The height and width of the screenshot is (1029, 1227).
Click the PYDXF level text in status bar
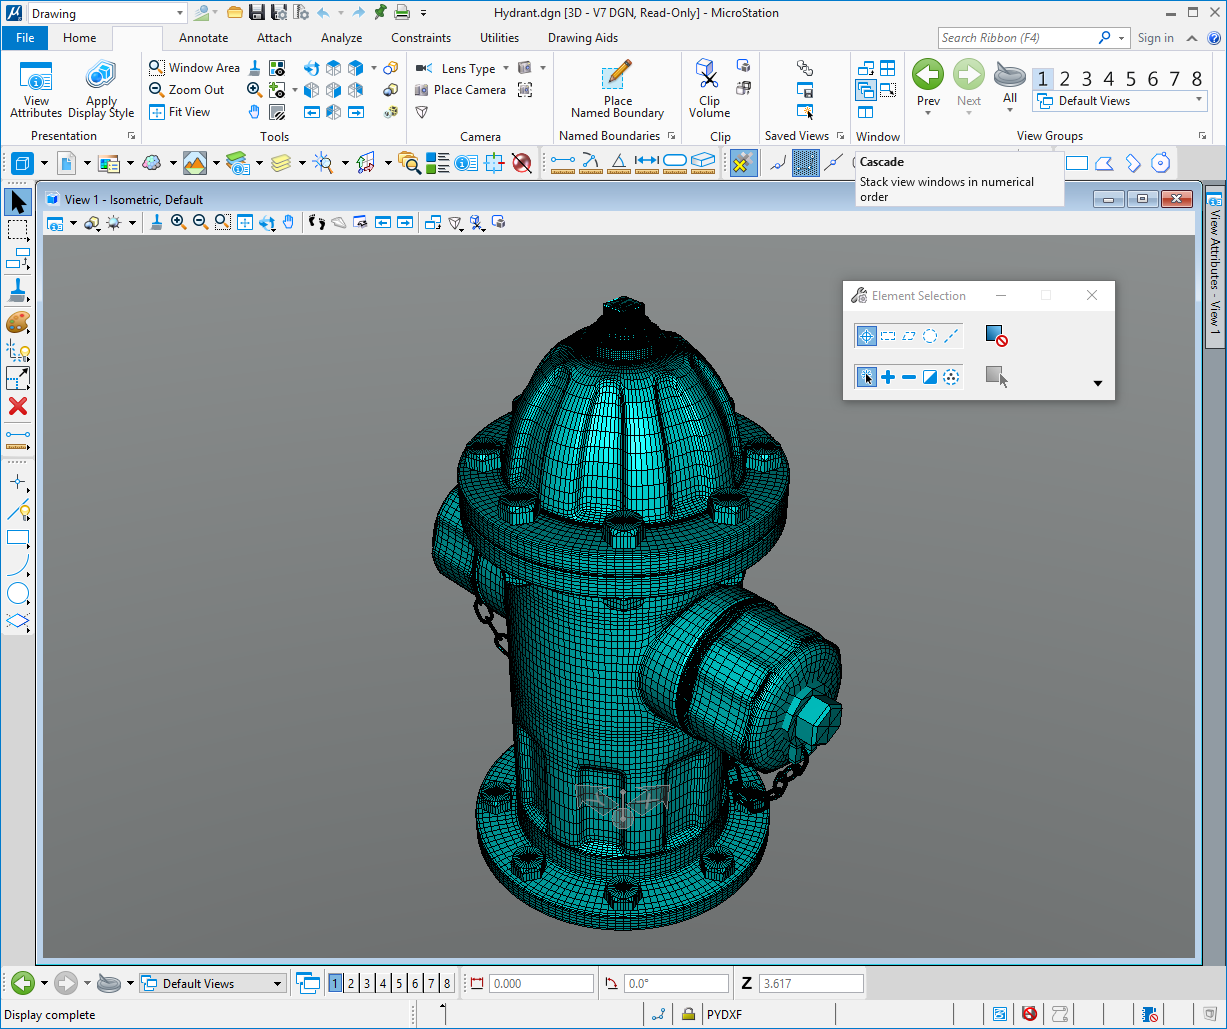pyautogui.click(x=725, y=1014)
